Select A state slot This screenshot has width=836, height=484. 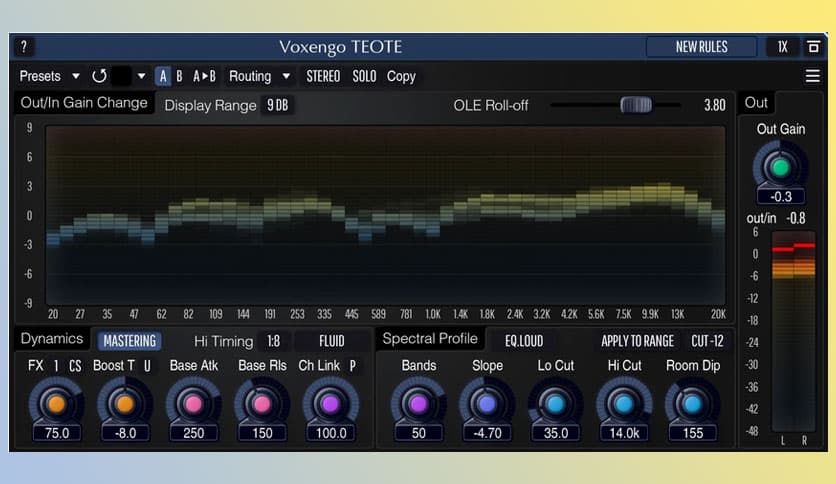pos(163,76)
